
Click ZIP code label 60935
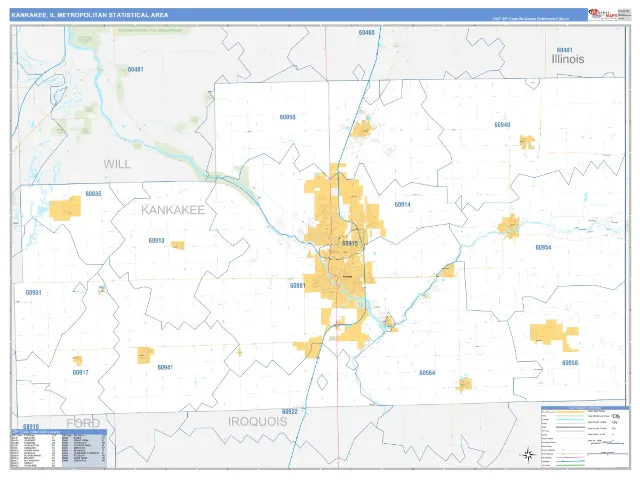[x=93, y=194]
